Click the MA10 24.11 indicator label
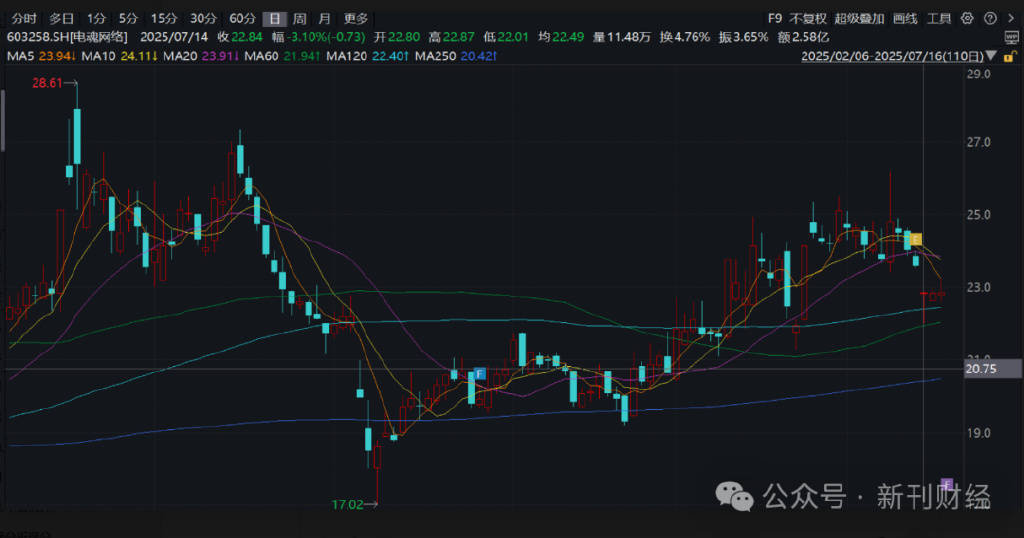This screenshot has height=538, width=1024. coord(120,56)
